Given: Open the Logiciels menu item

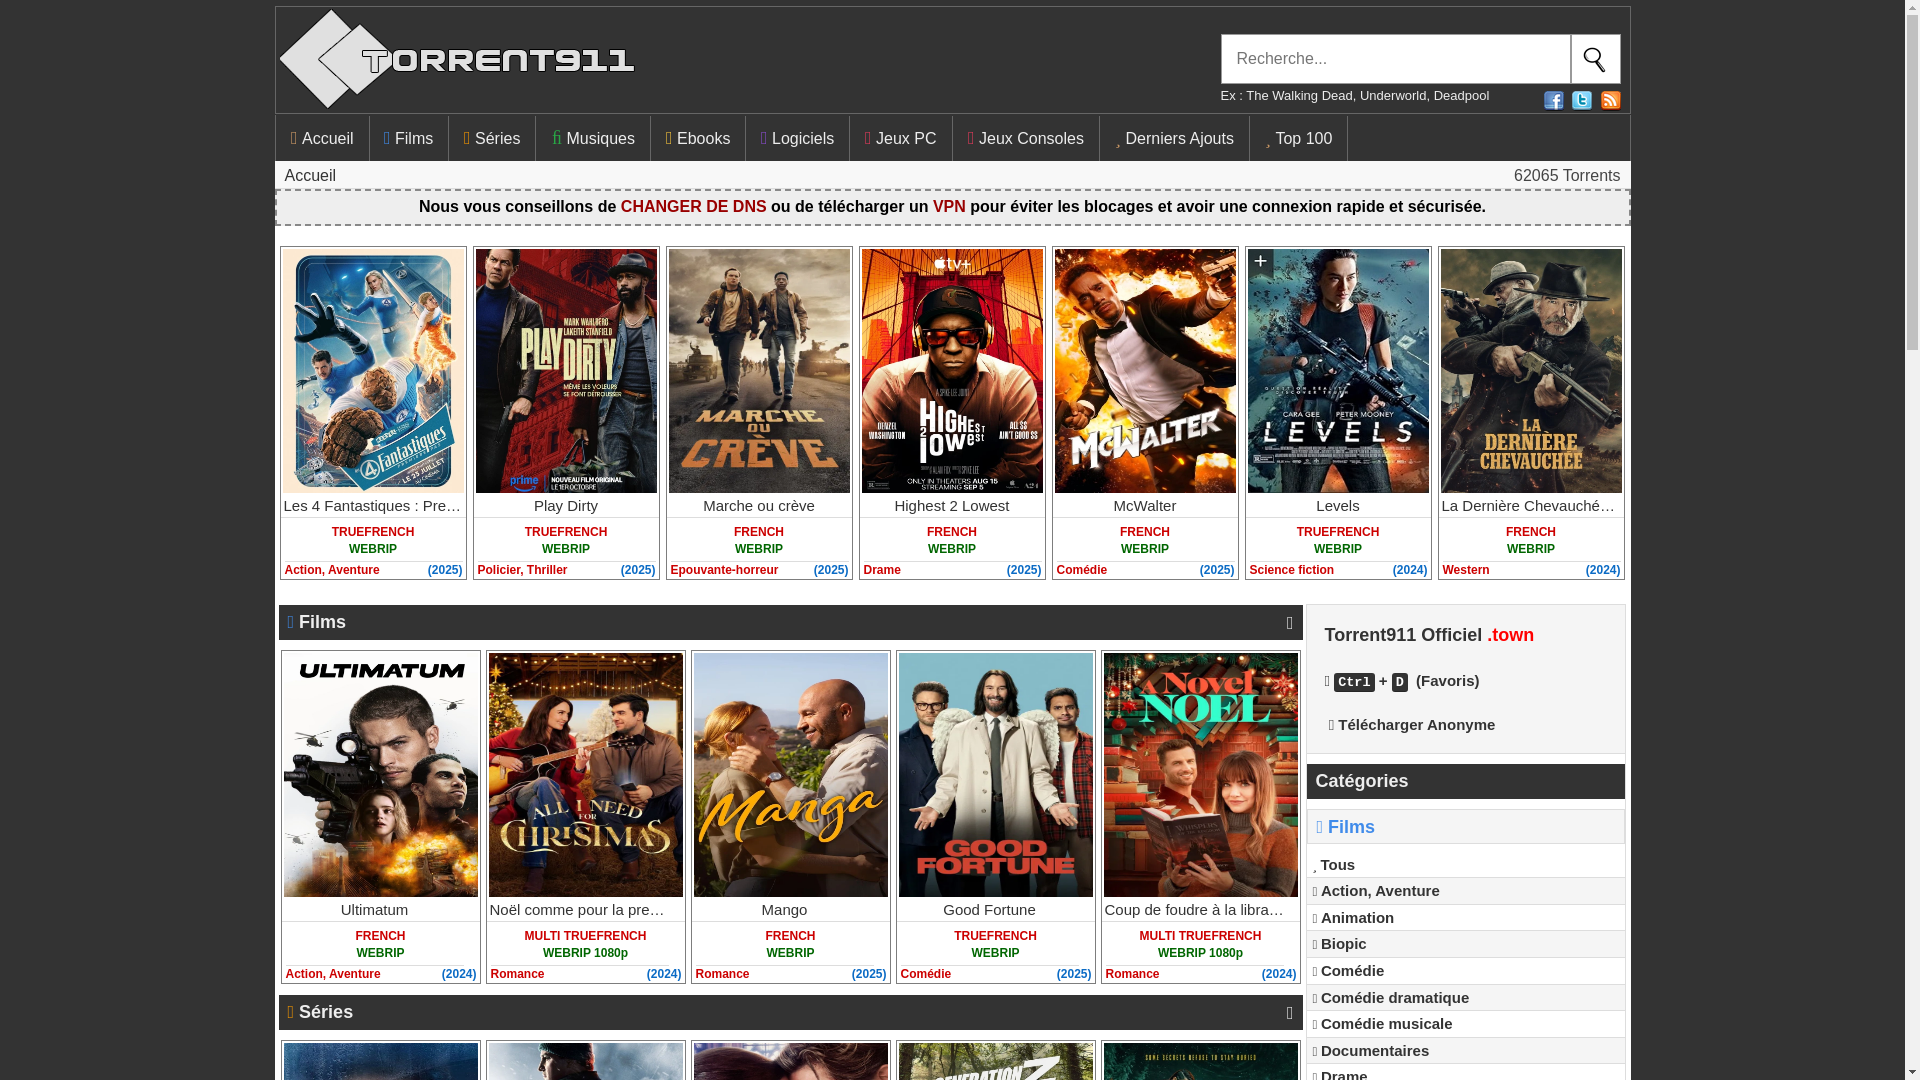Looking at the screenshot, I should [797, 138].
